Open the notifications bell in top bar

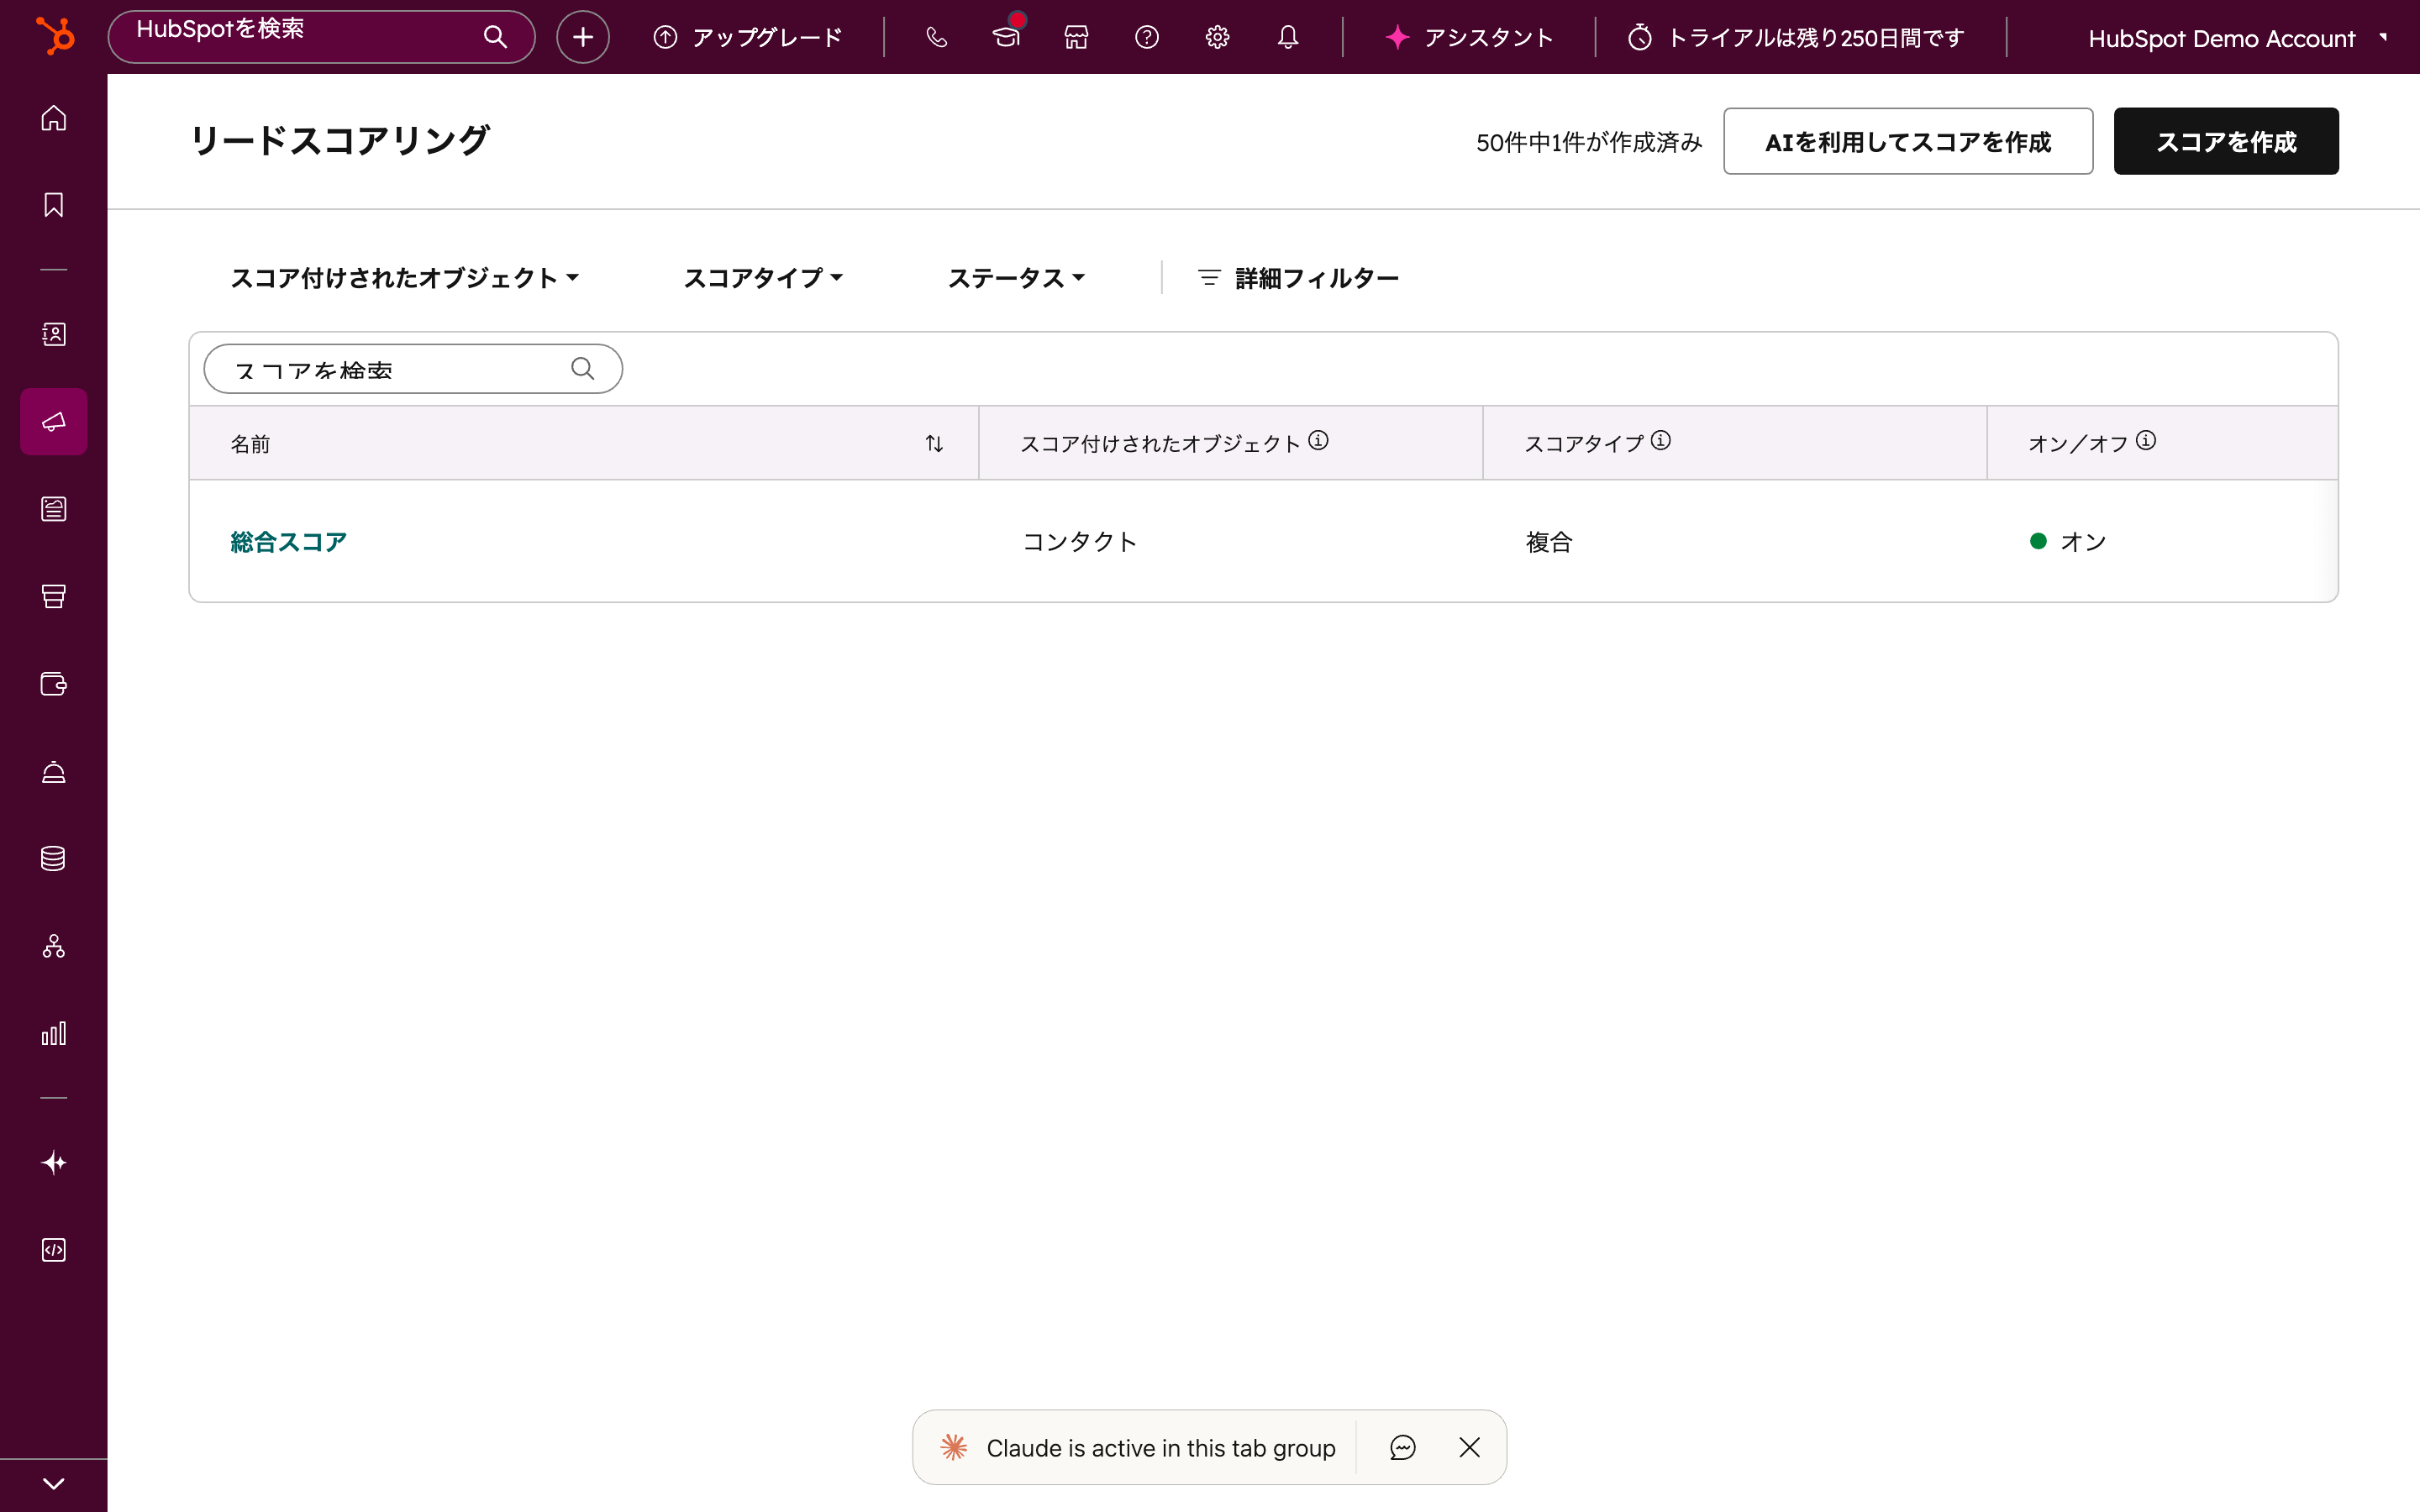pyautogui.click(x=1287, y=37)
